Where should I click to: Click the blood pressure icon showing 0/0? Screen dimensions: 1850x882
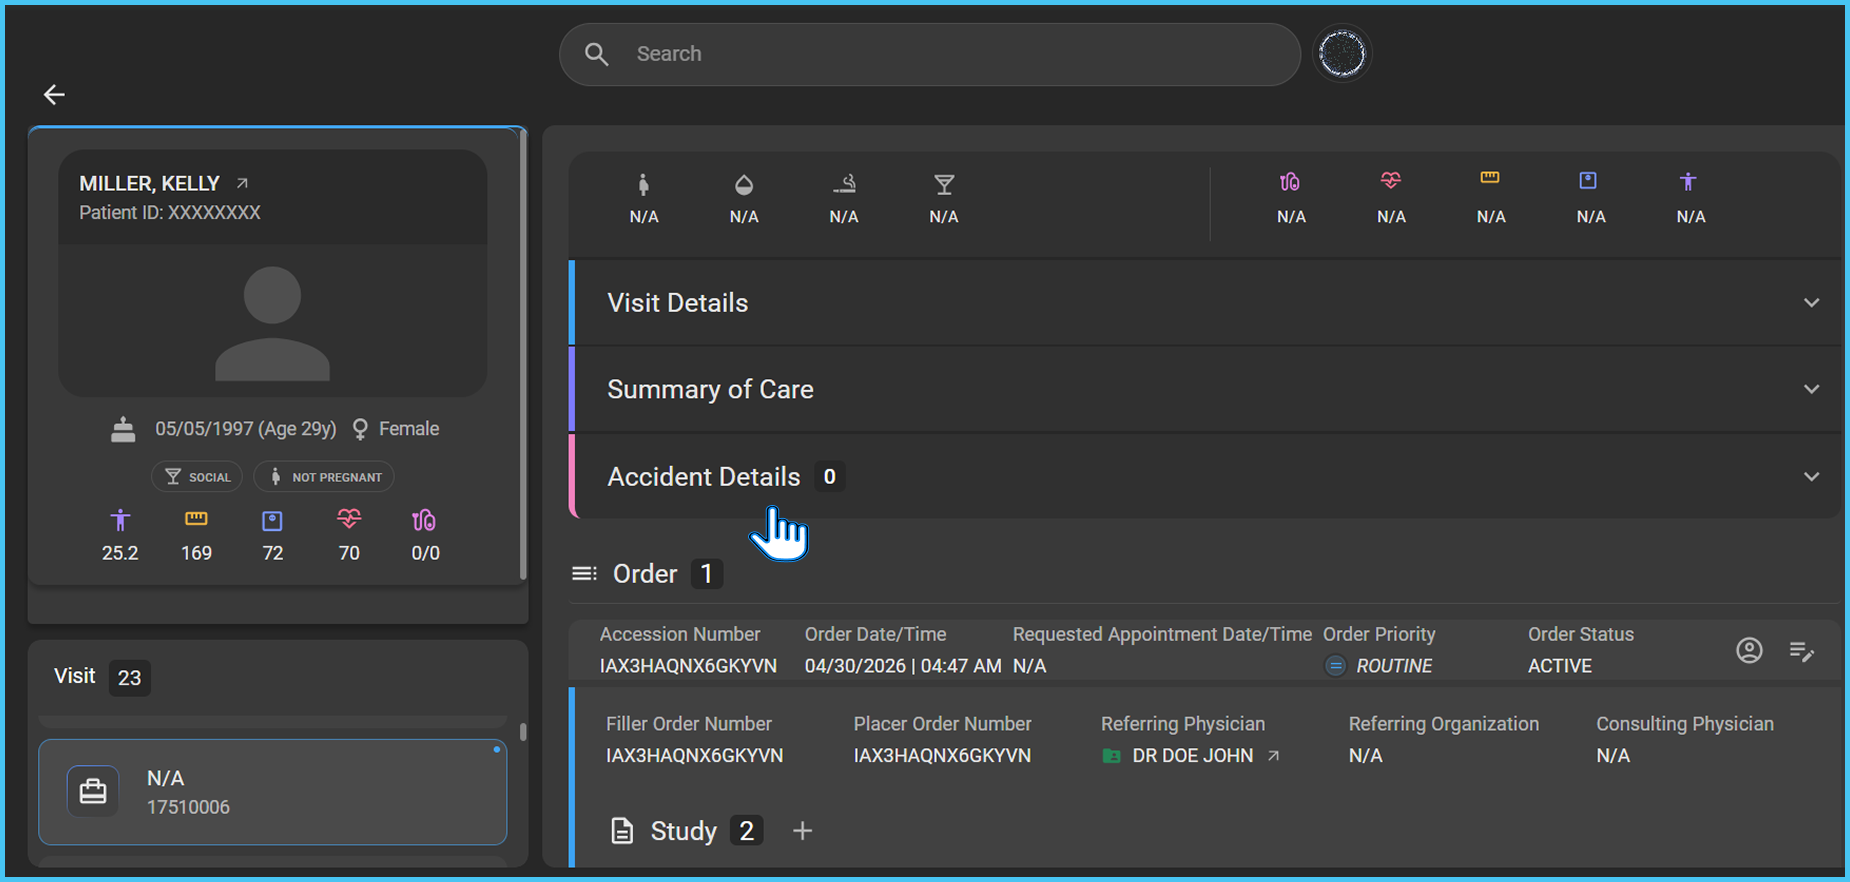424,520
